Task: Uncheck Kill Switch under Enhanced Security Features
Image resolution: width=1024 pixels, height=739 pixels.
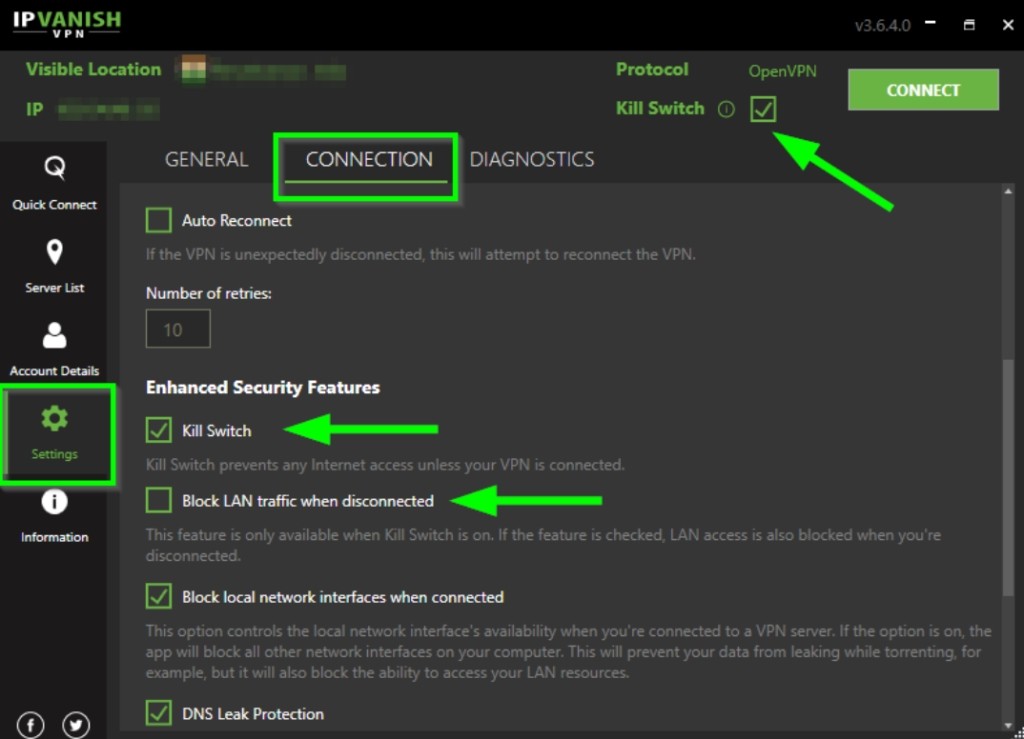Action: pos(159,430)
